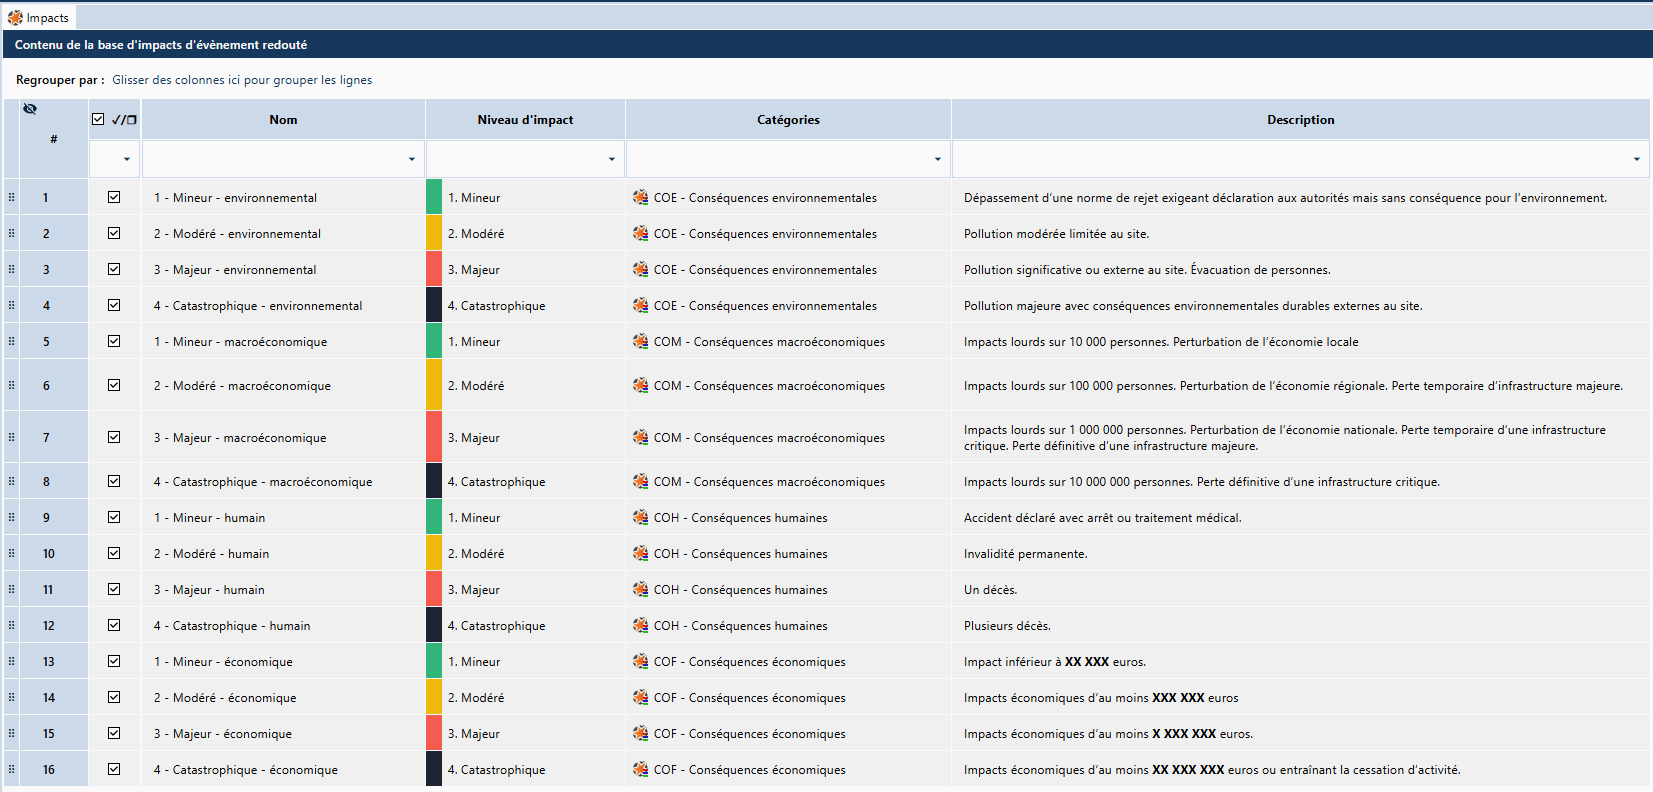This screenshot has width=1653, height=792.
Task: Uncheck the checkbox for row 10 Modéré humain
Action: coord(114,553)
